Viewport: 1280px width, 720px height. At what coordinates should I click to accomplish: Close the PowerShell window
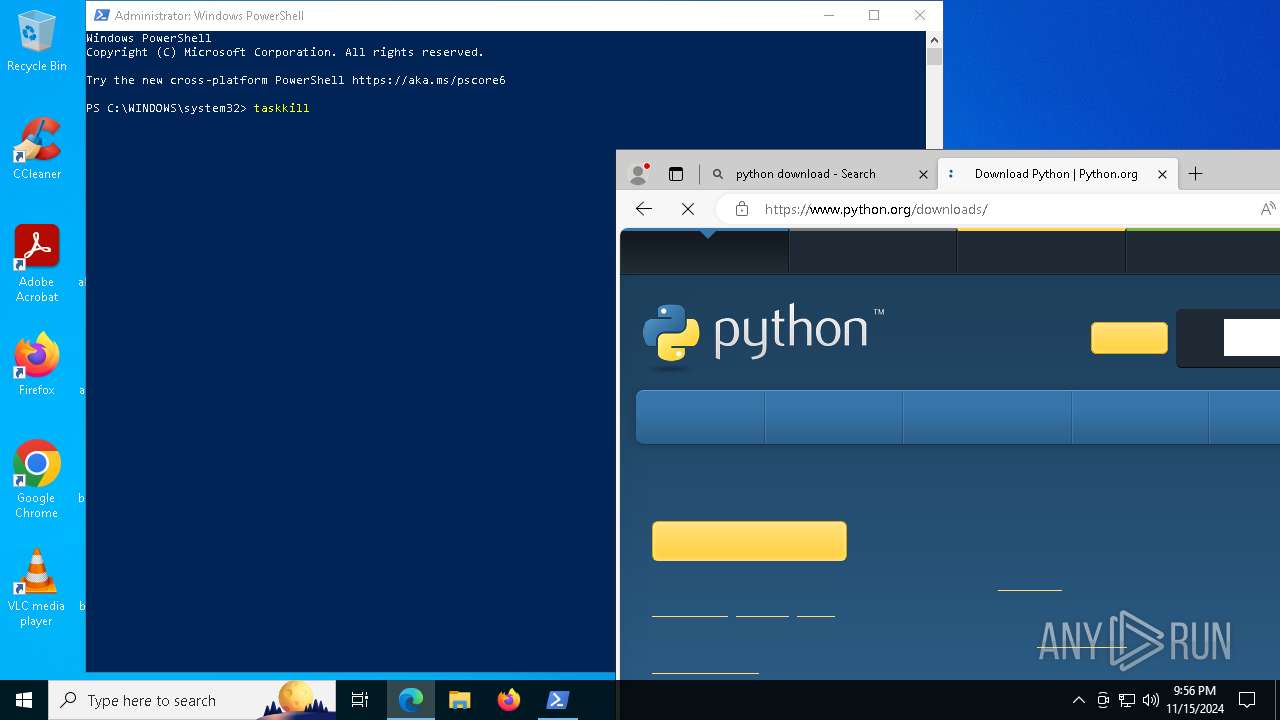pos(920,15)
